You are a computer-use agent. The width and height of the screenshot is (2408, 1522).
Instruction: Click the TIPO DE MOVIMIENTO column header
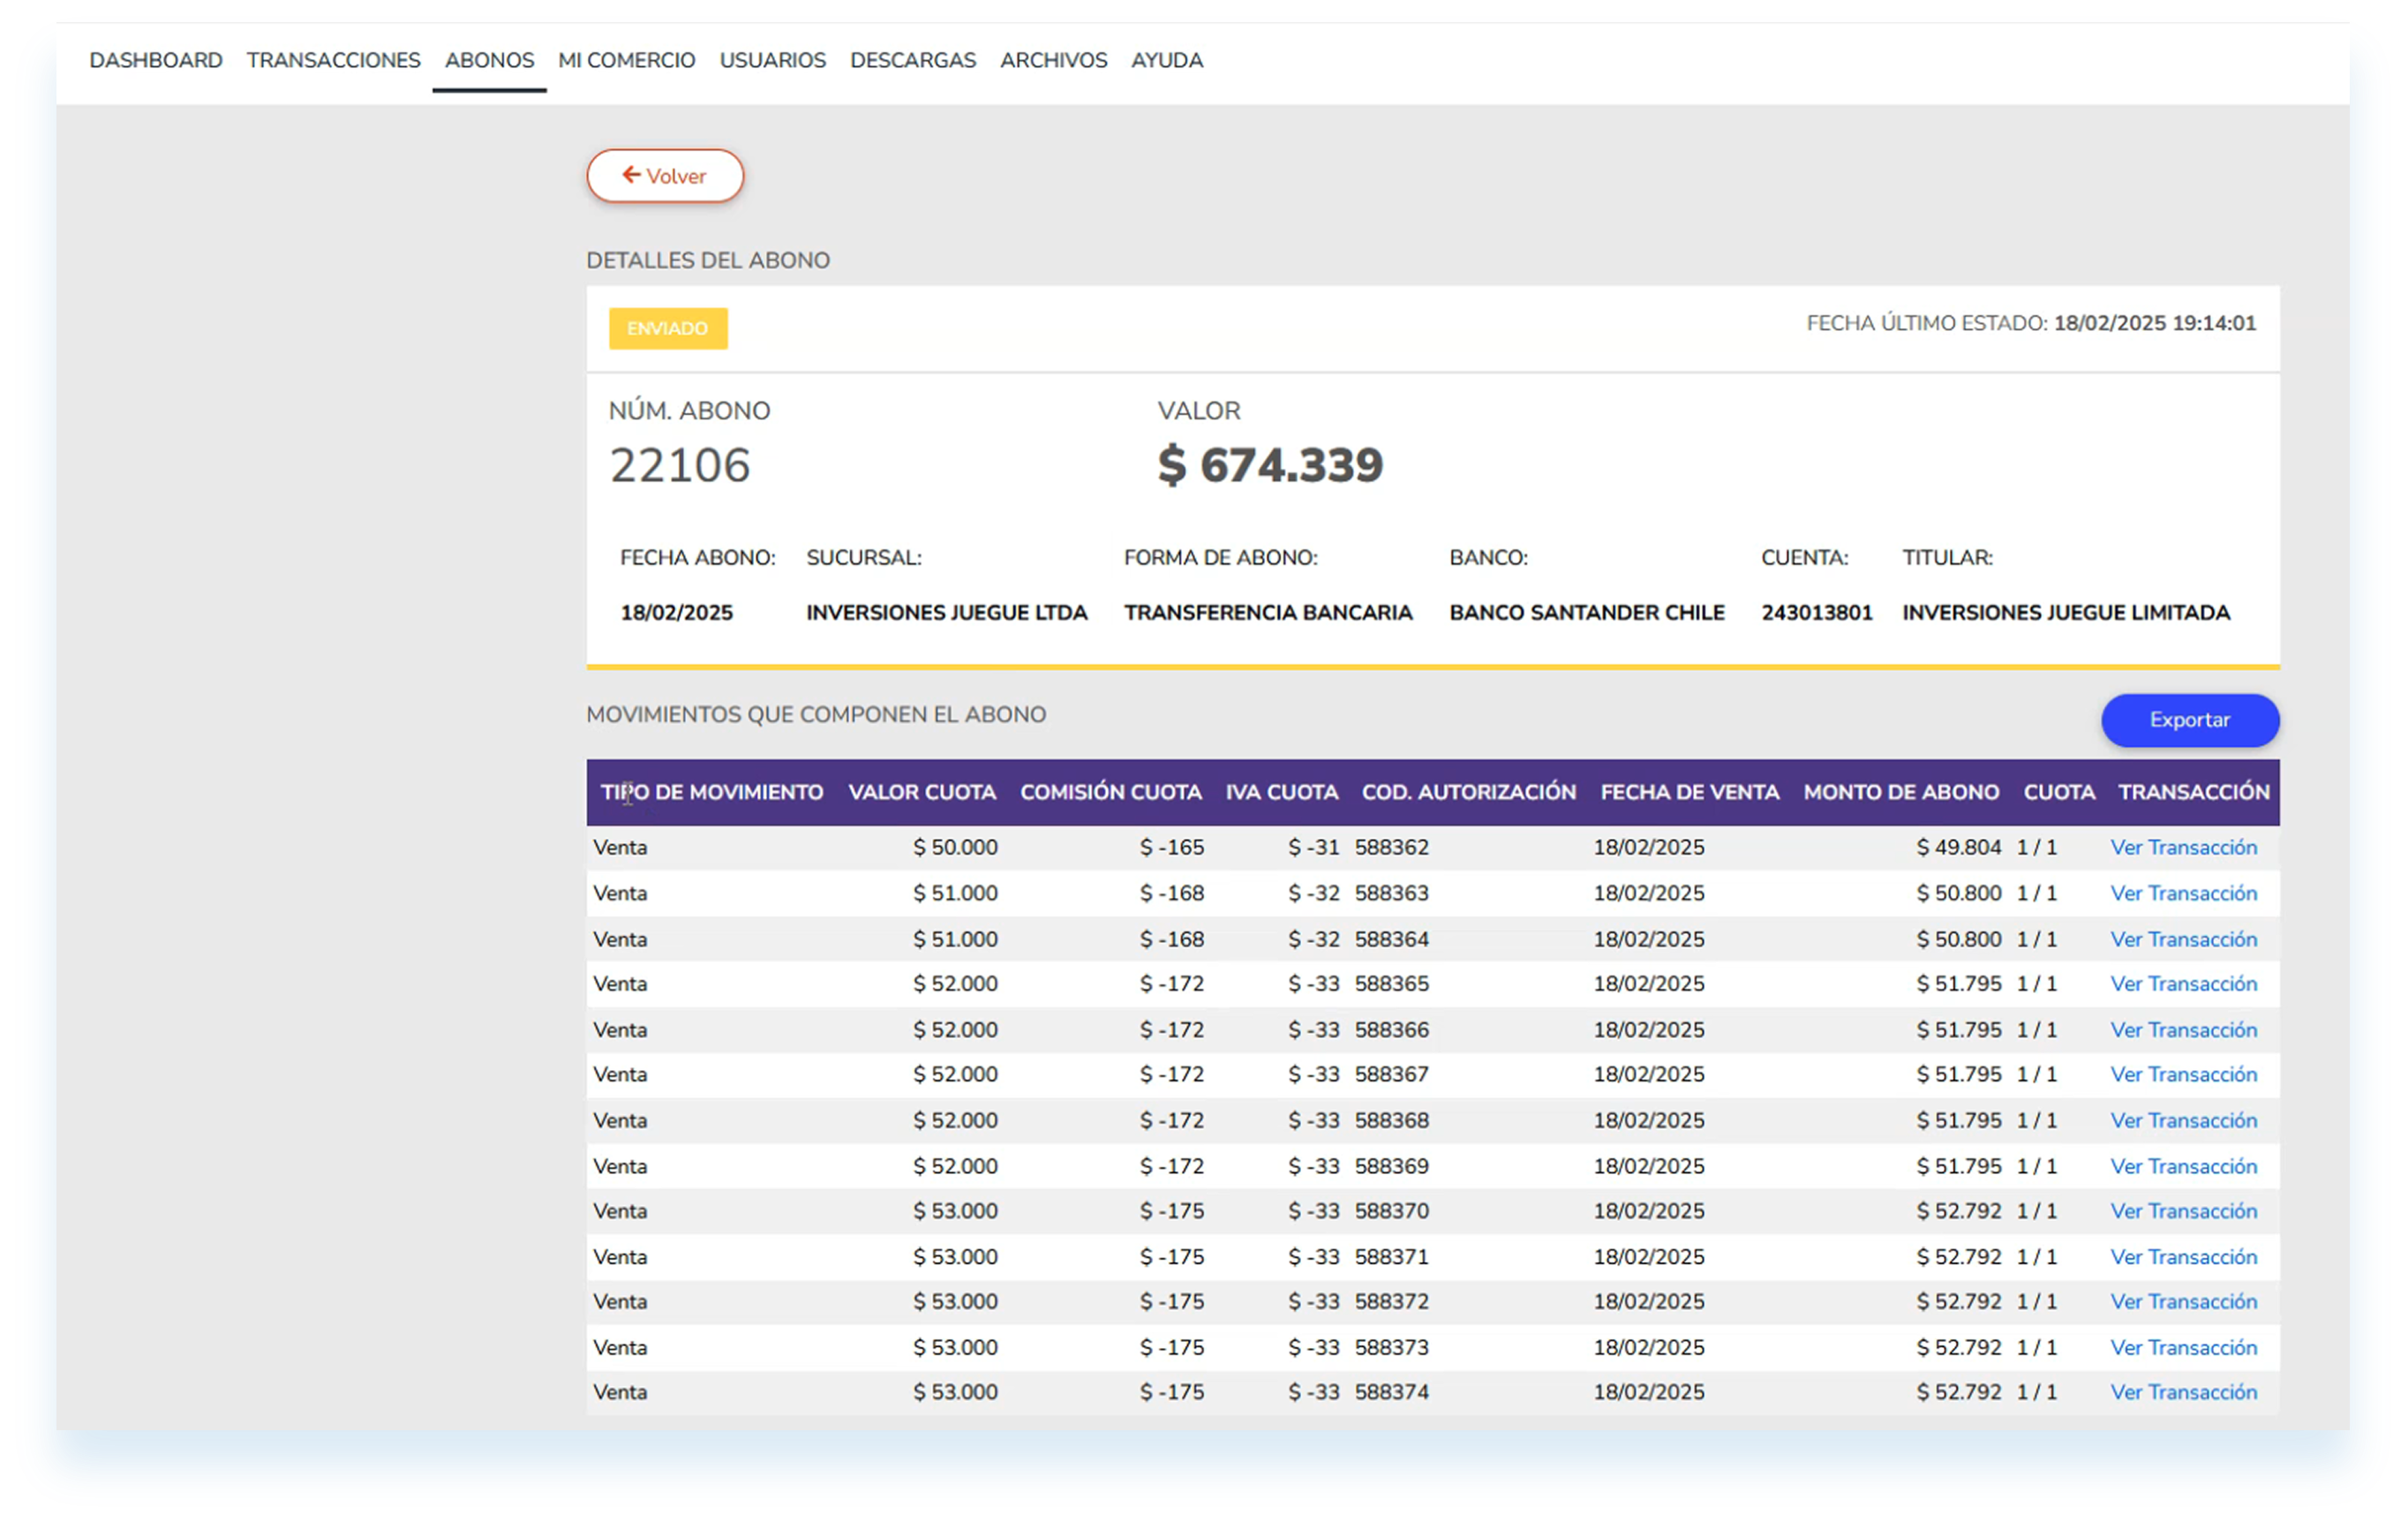pos(712,793)
